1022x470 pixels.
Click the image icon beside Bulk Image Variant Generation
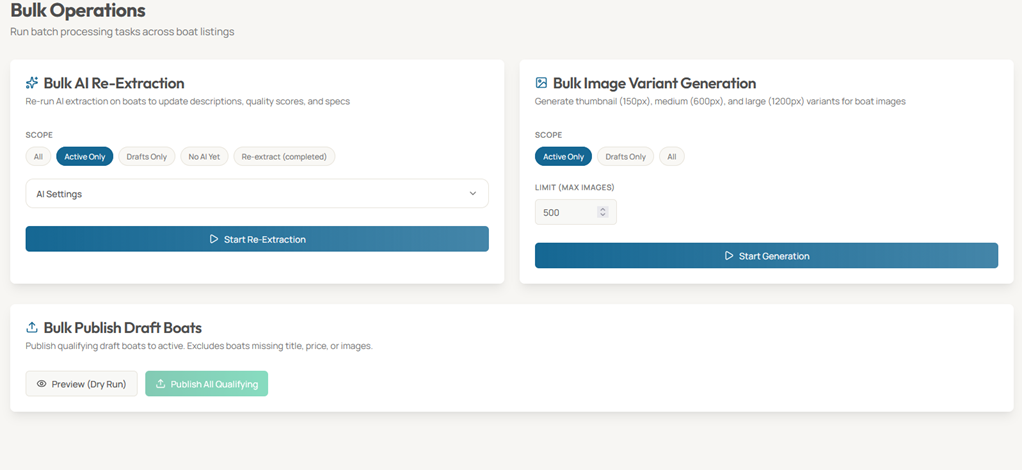pos(541,83)
